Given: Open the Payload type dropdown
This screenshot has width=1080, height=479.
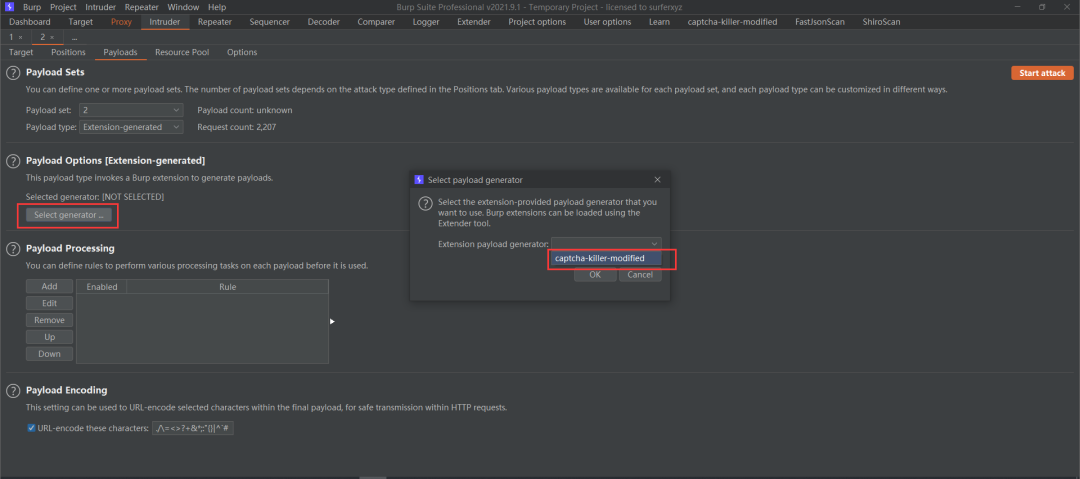Looking at the screenshot, I should pyautogui.click(x=131, y=127).
